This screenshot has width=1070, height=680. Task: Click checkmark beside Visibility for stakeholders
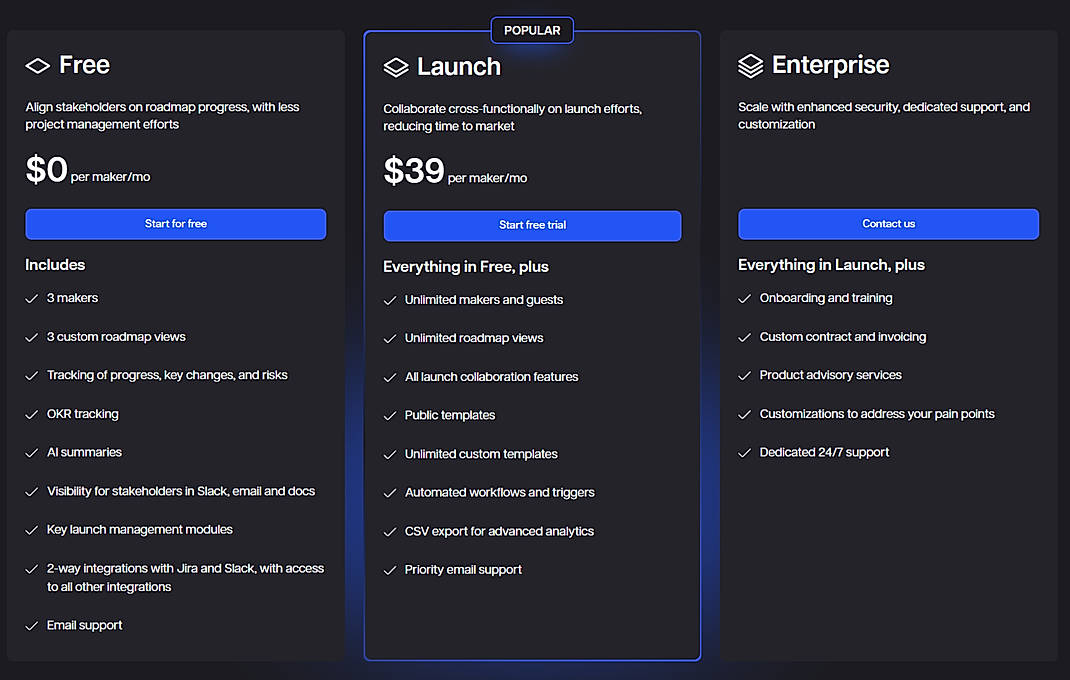[x=31, y=492]
